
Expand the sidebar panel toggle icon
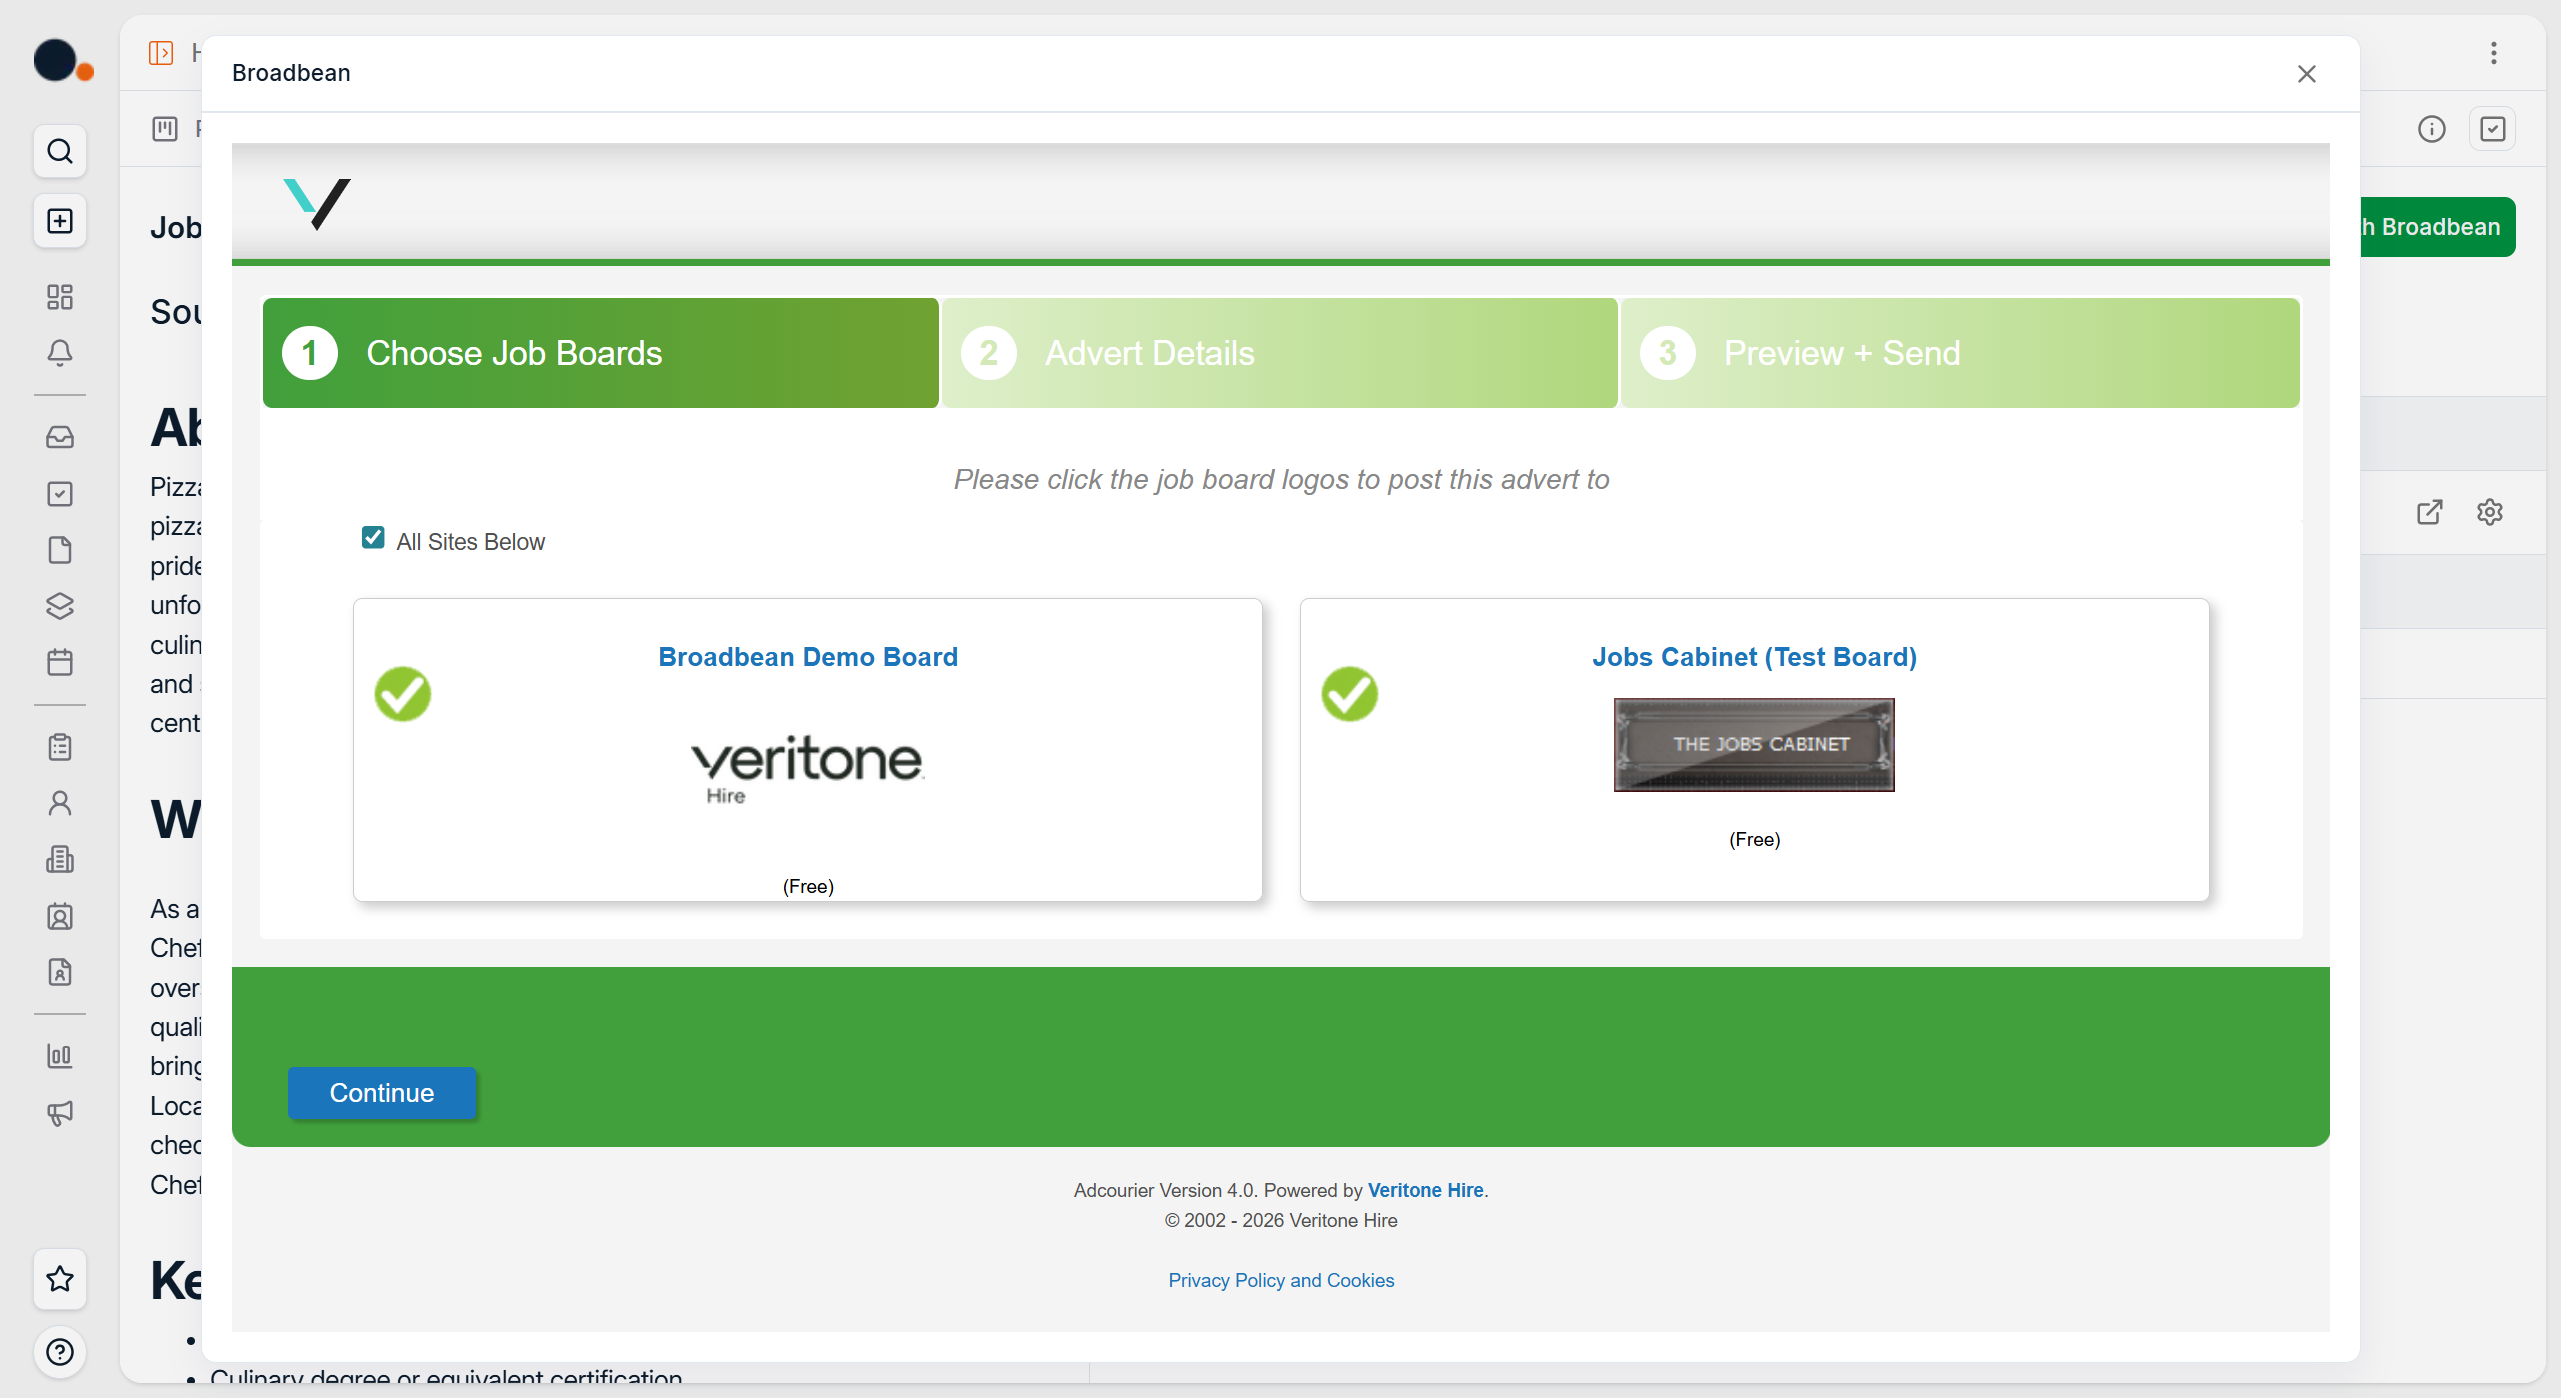(161, 52)
